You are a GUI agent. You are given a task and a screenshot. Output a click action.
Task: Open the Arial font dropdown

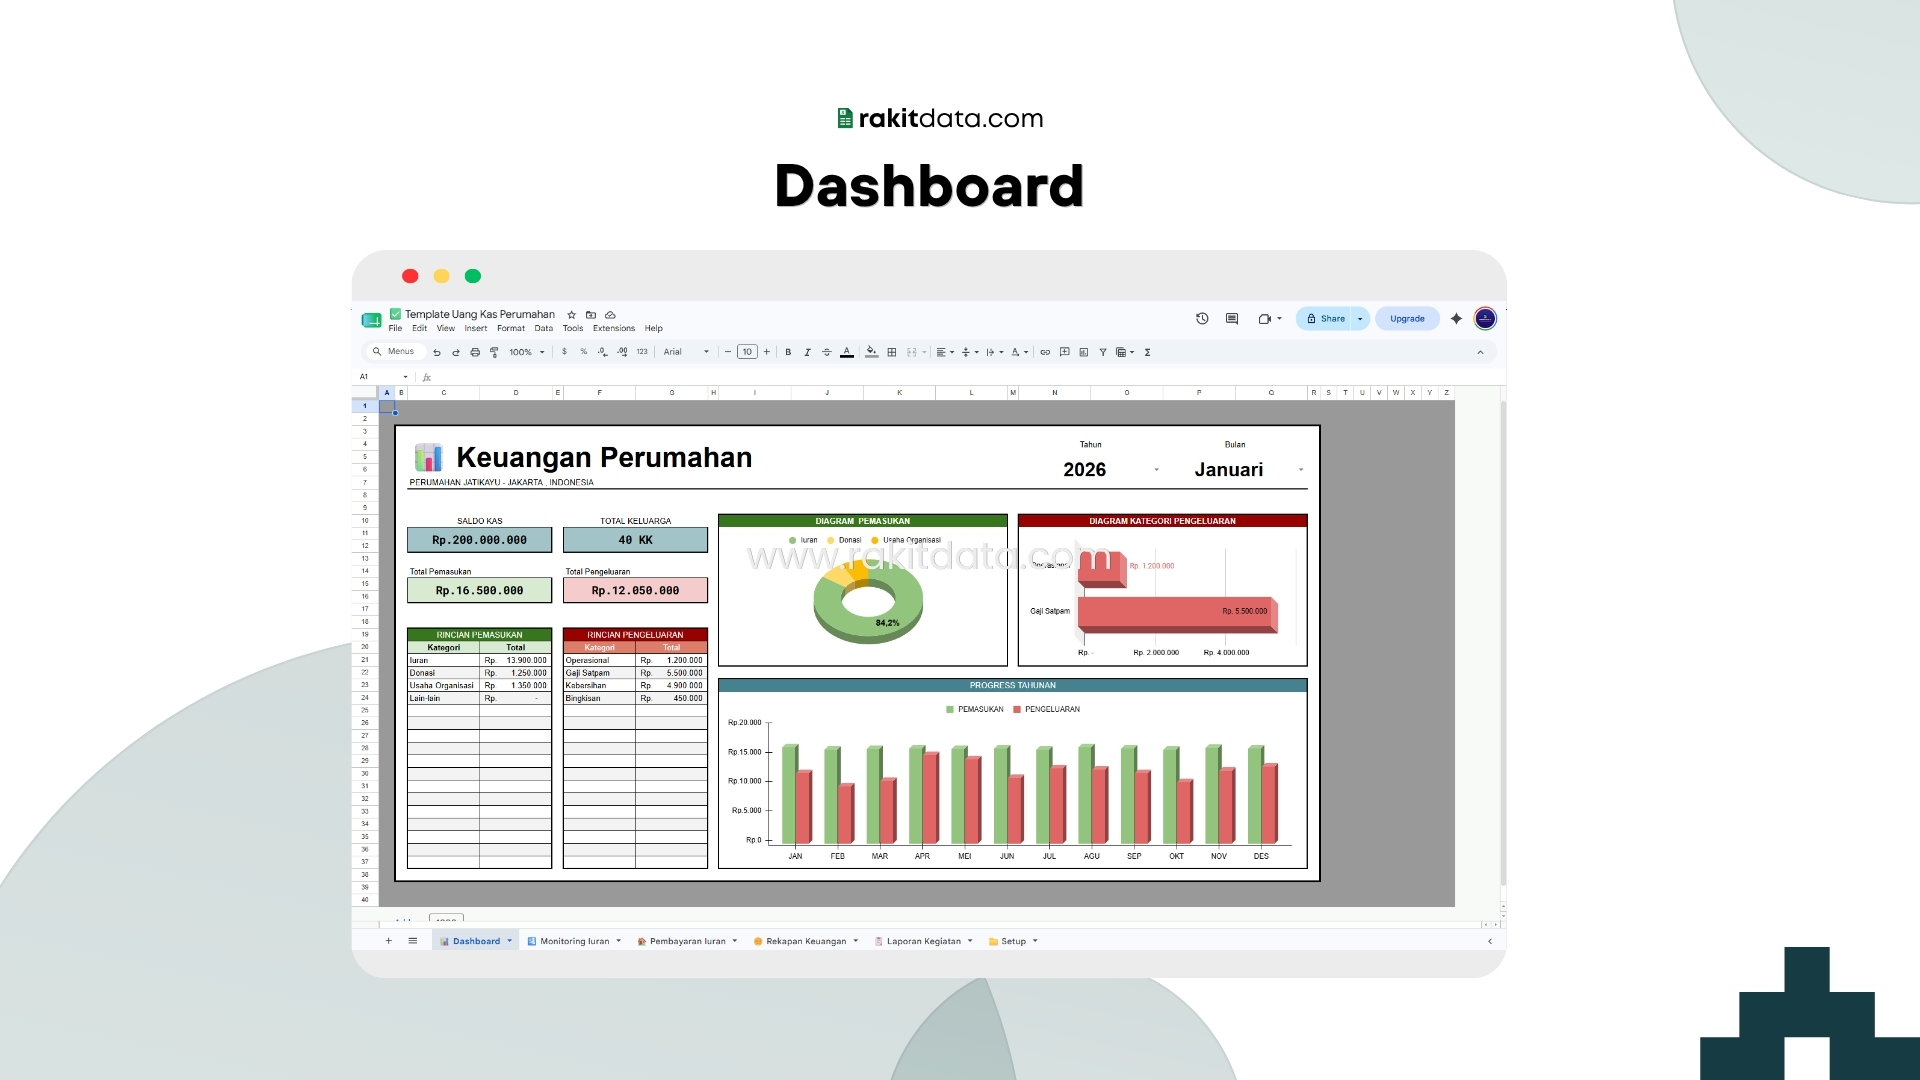click(x=686, y=352)
